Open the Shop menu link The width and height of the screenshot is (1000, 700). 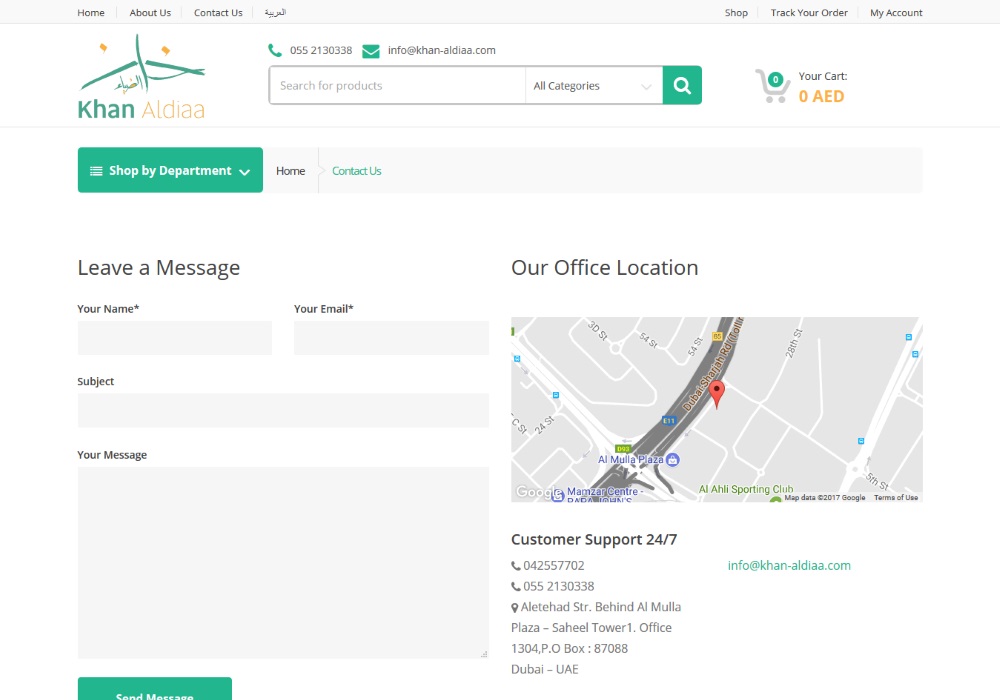click(736, 13)
